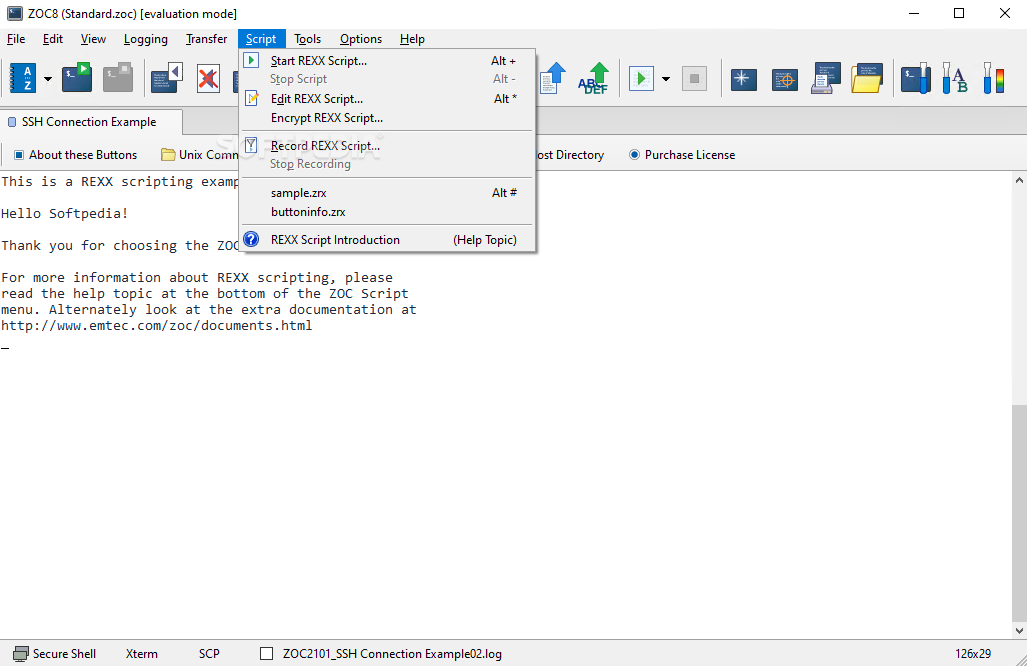The height and width of the screenshot is (666, 1027).
Task: Click the connect terminal icon with green play
Action: pyautogui.click(x=77, y=78)
